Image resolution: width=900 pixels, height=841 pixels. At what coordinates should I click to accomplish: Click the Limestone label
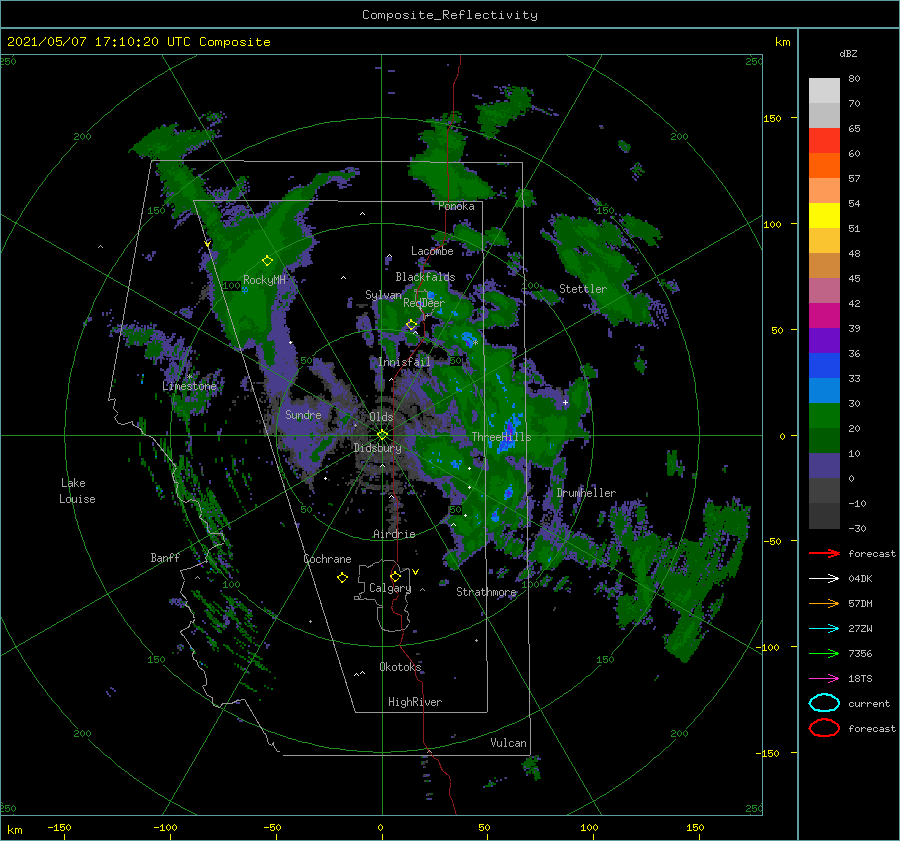point(189,386)
